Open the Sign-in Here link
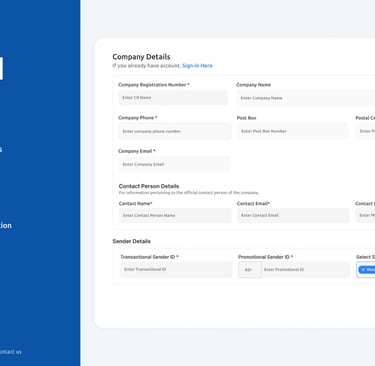375x366 pixels. pos(197,66)
